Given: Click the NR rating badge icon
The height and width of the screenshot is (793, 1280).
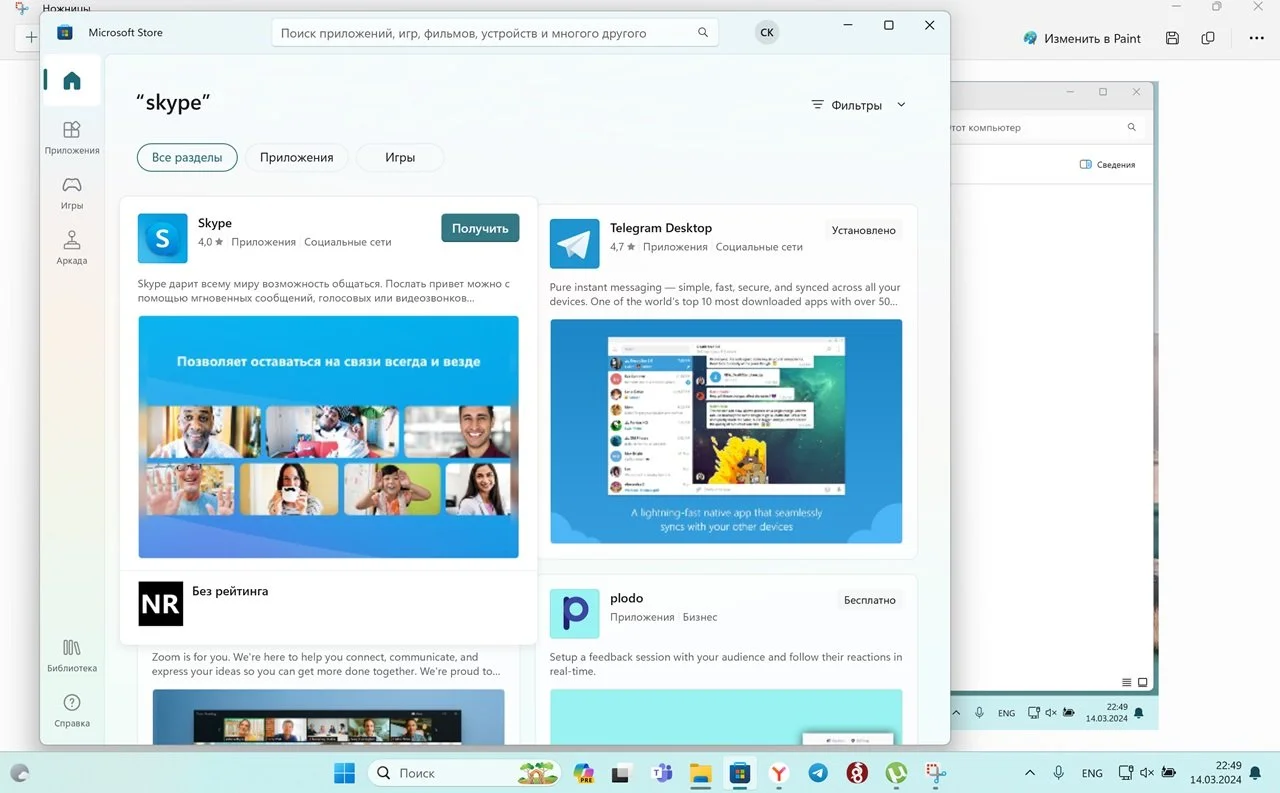Looking at the screenshot, I should 161,603.
